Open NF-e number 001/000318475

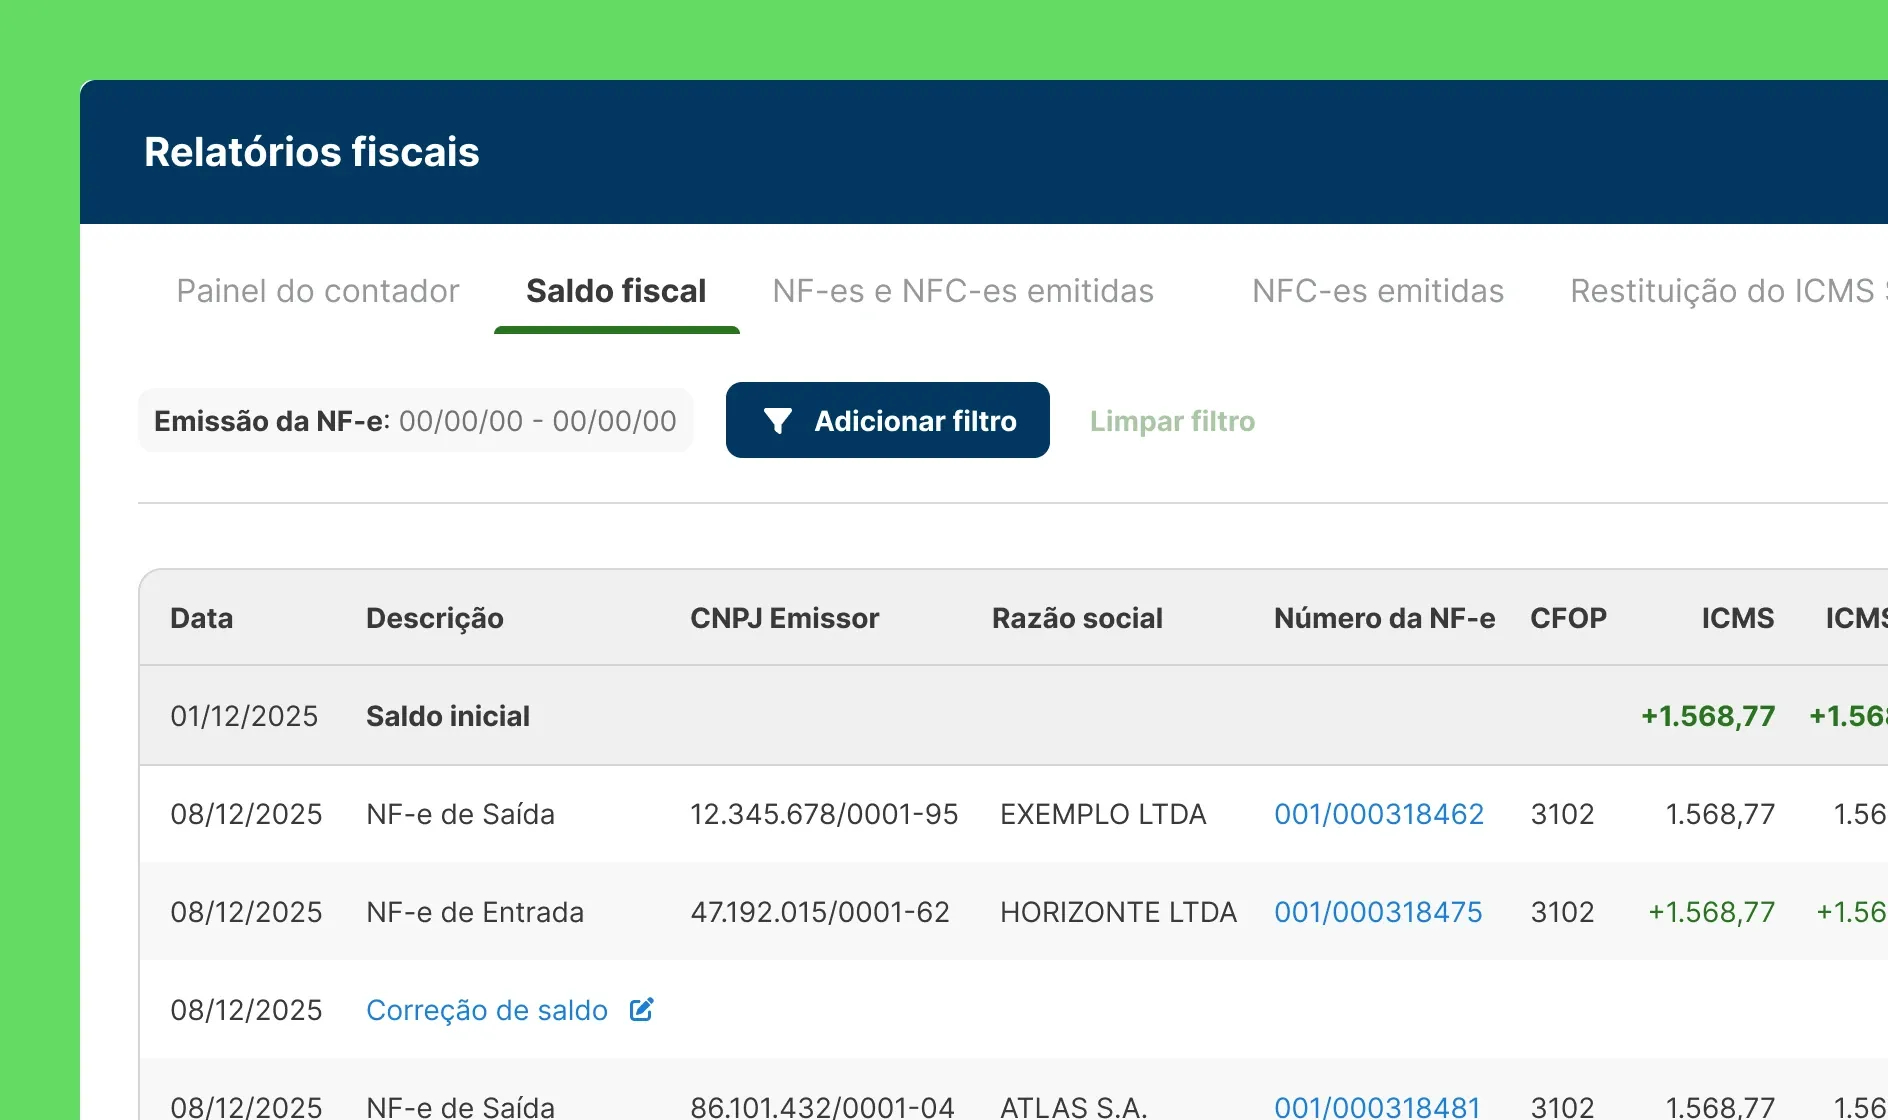tap(1378, 912)
